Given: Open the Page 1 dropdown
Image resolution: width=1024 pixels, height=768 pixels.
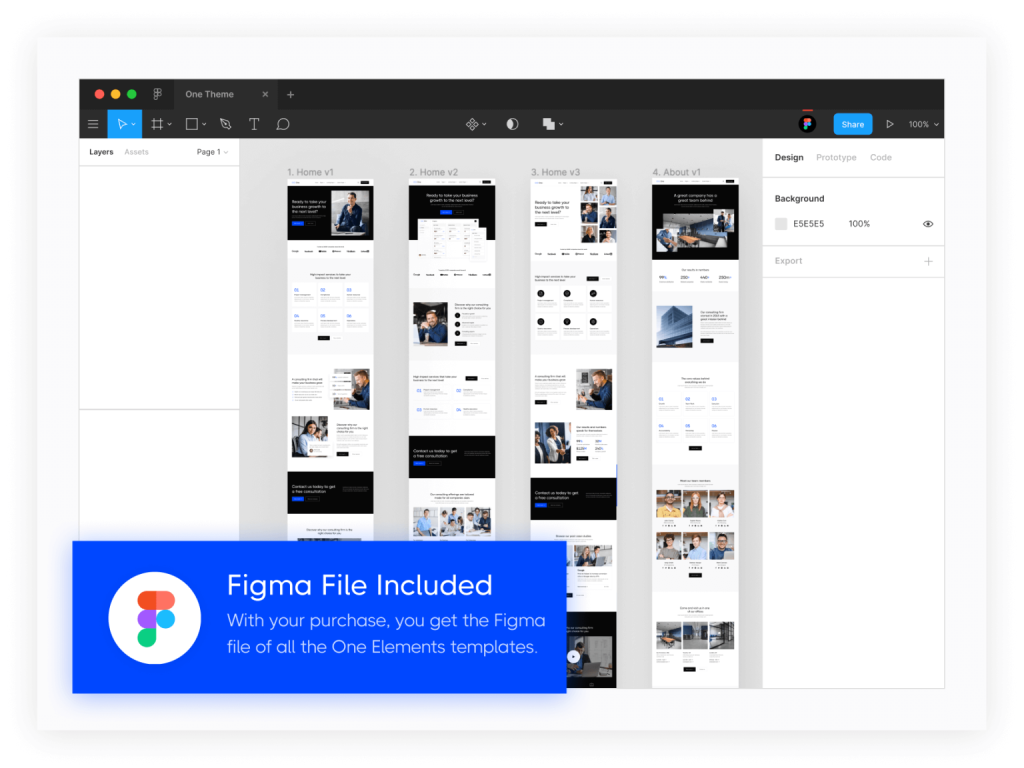Looking at the screenshot, I should pos(212,152).
